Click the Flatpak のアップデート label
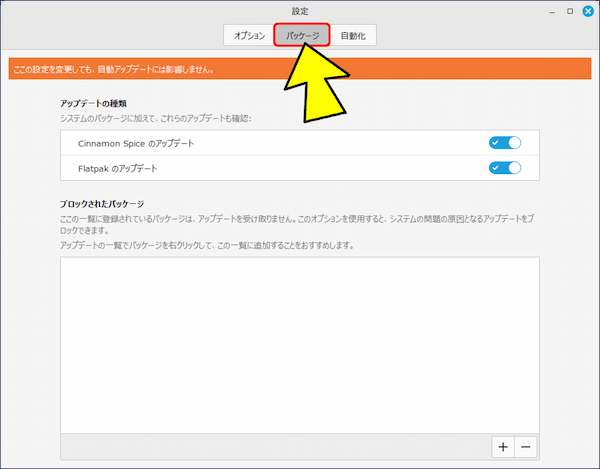The image size is (600, 469). tap(117, 169)
